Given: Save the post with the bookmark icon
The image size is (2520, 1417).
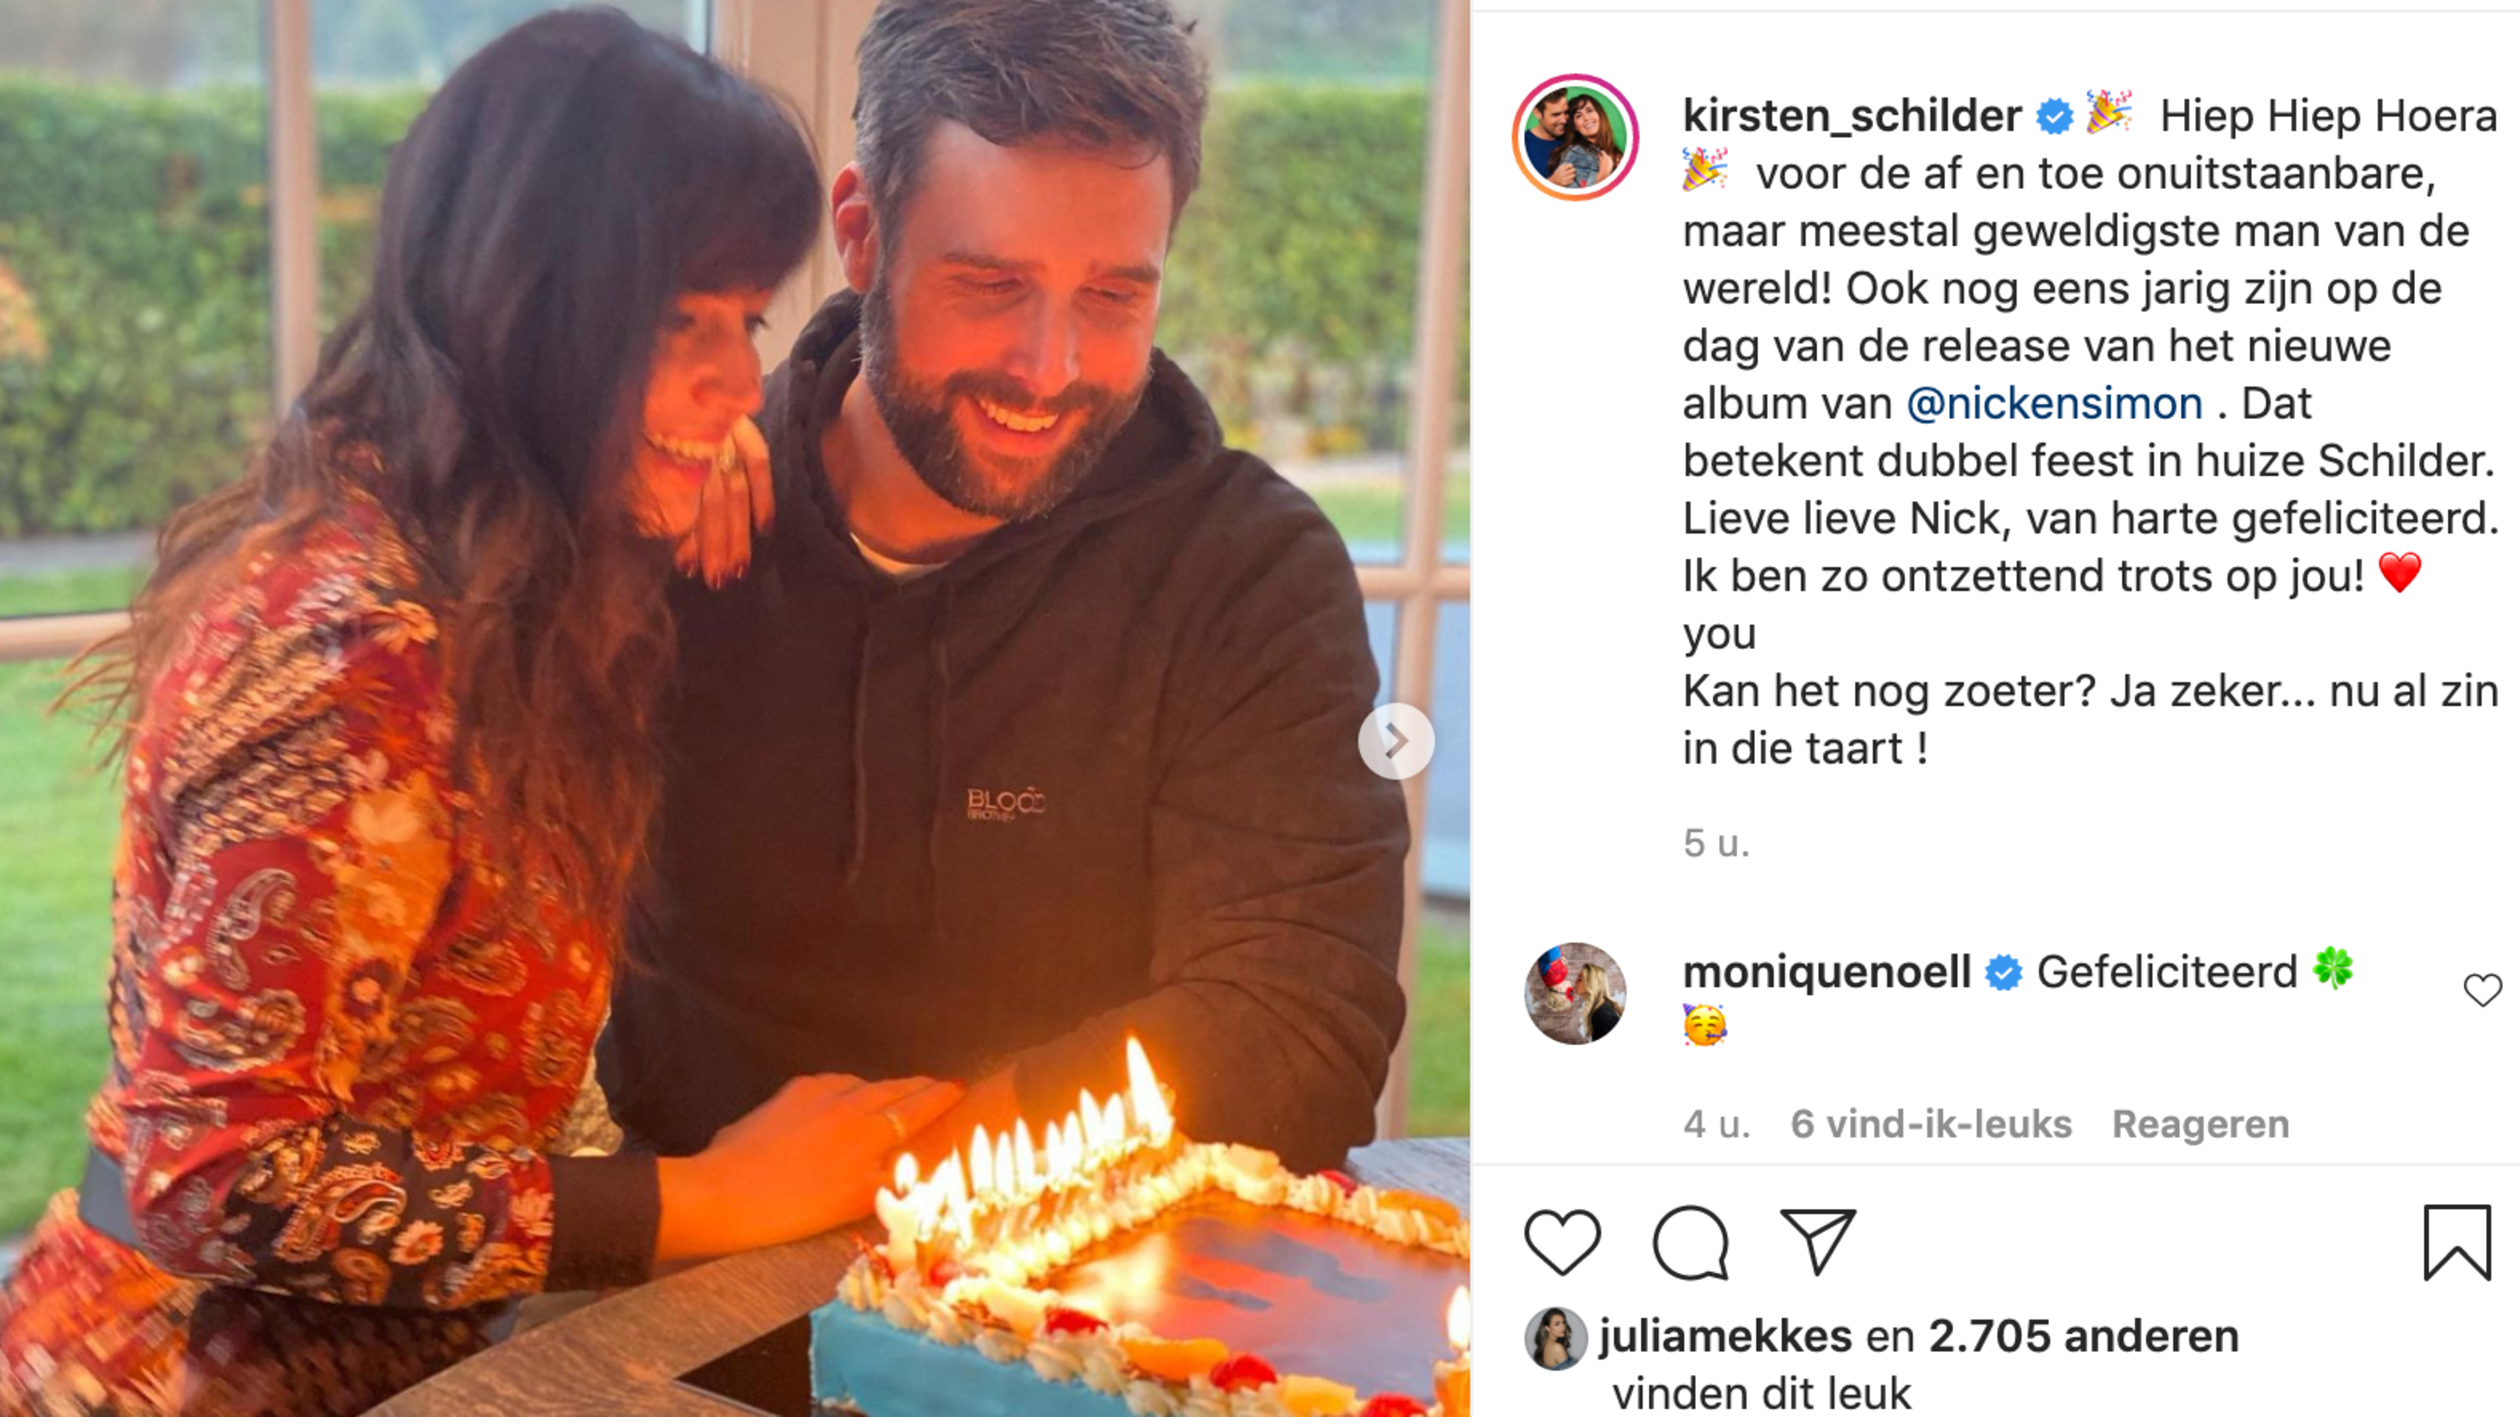Looking at the screenshot, I should (2457, 1242).
